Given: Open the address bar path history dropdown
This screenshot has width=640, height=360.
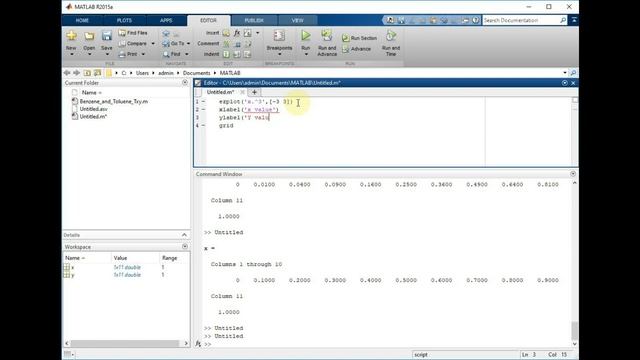Looking at the screenshot, I should (564, 73).
